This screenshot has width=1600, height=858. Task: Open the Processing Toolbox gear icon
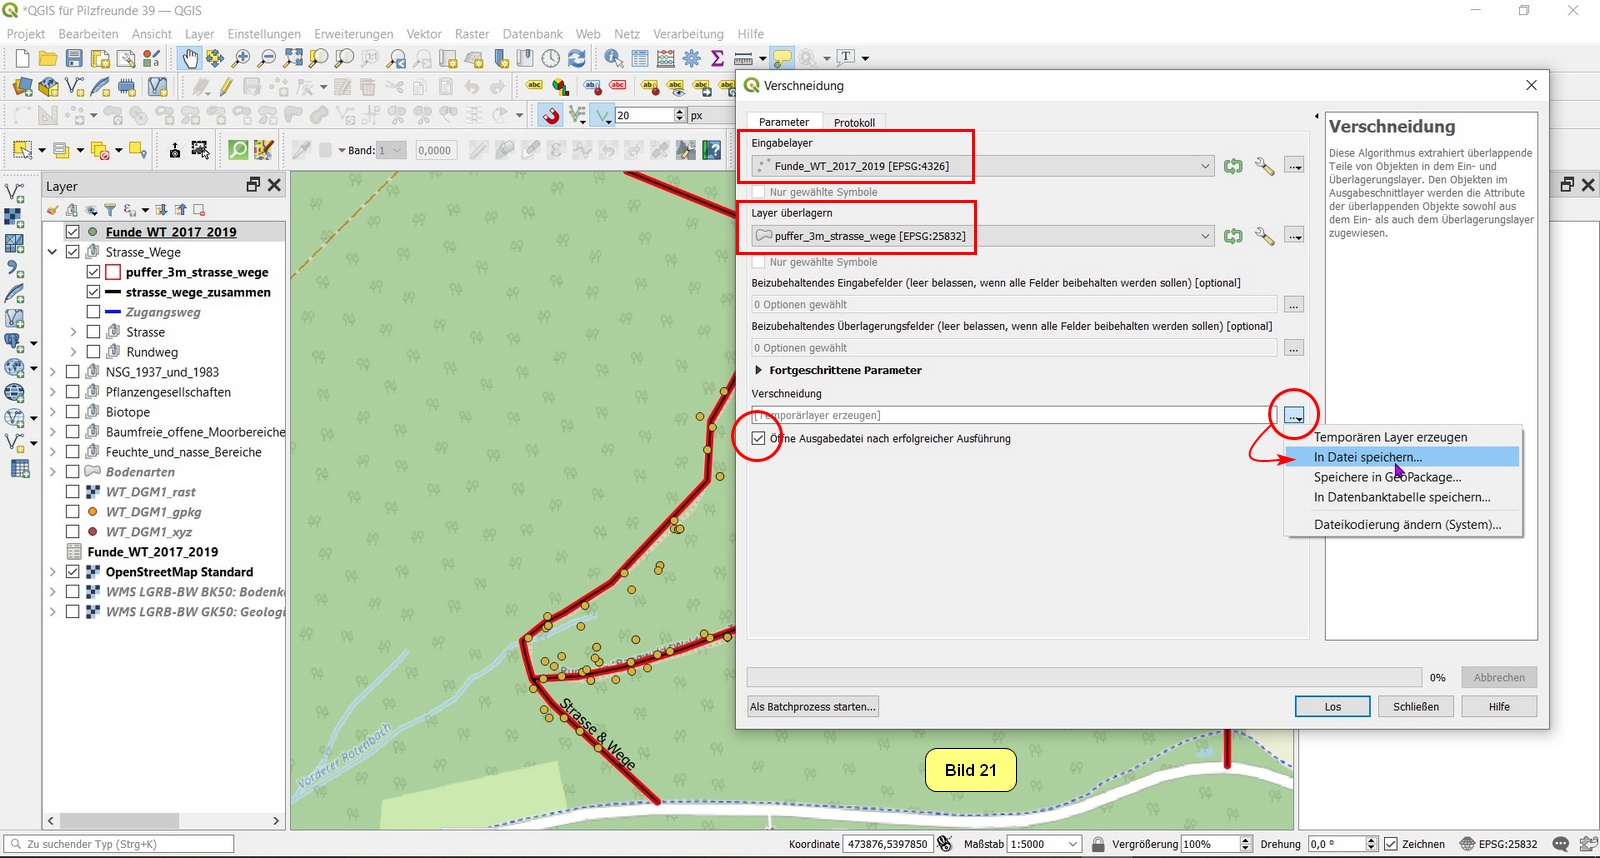coord(692,59)
